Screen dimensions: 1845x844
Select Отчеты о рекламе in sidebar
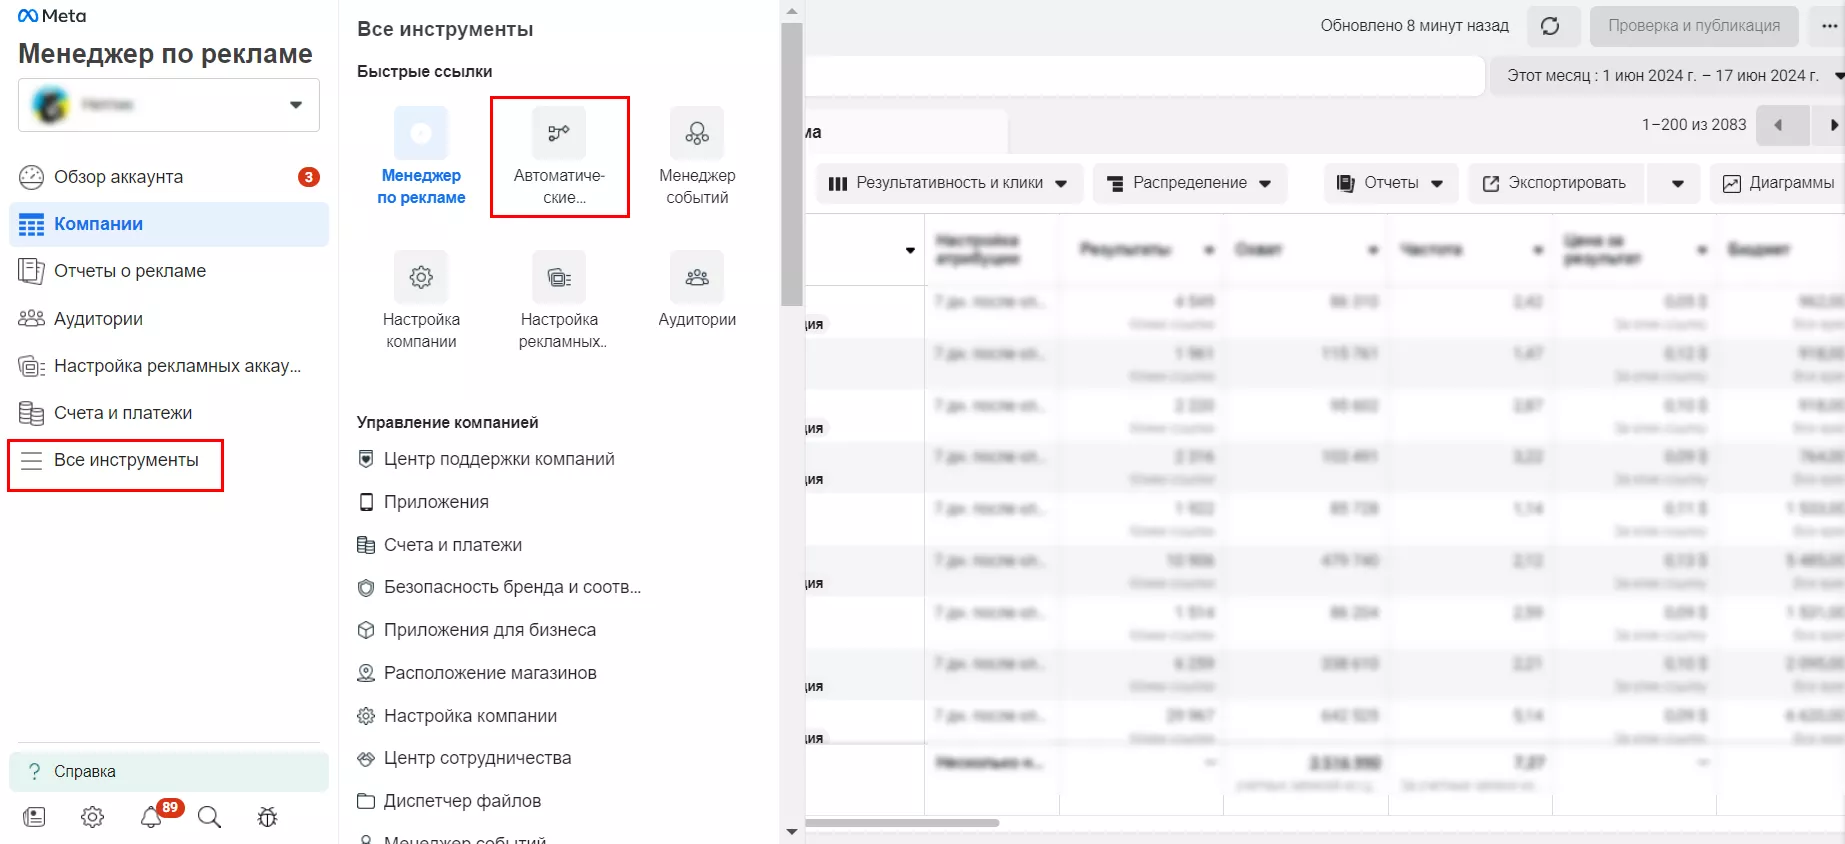[169, 271]
